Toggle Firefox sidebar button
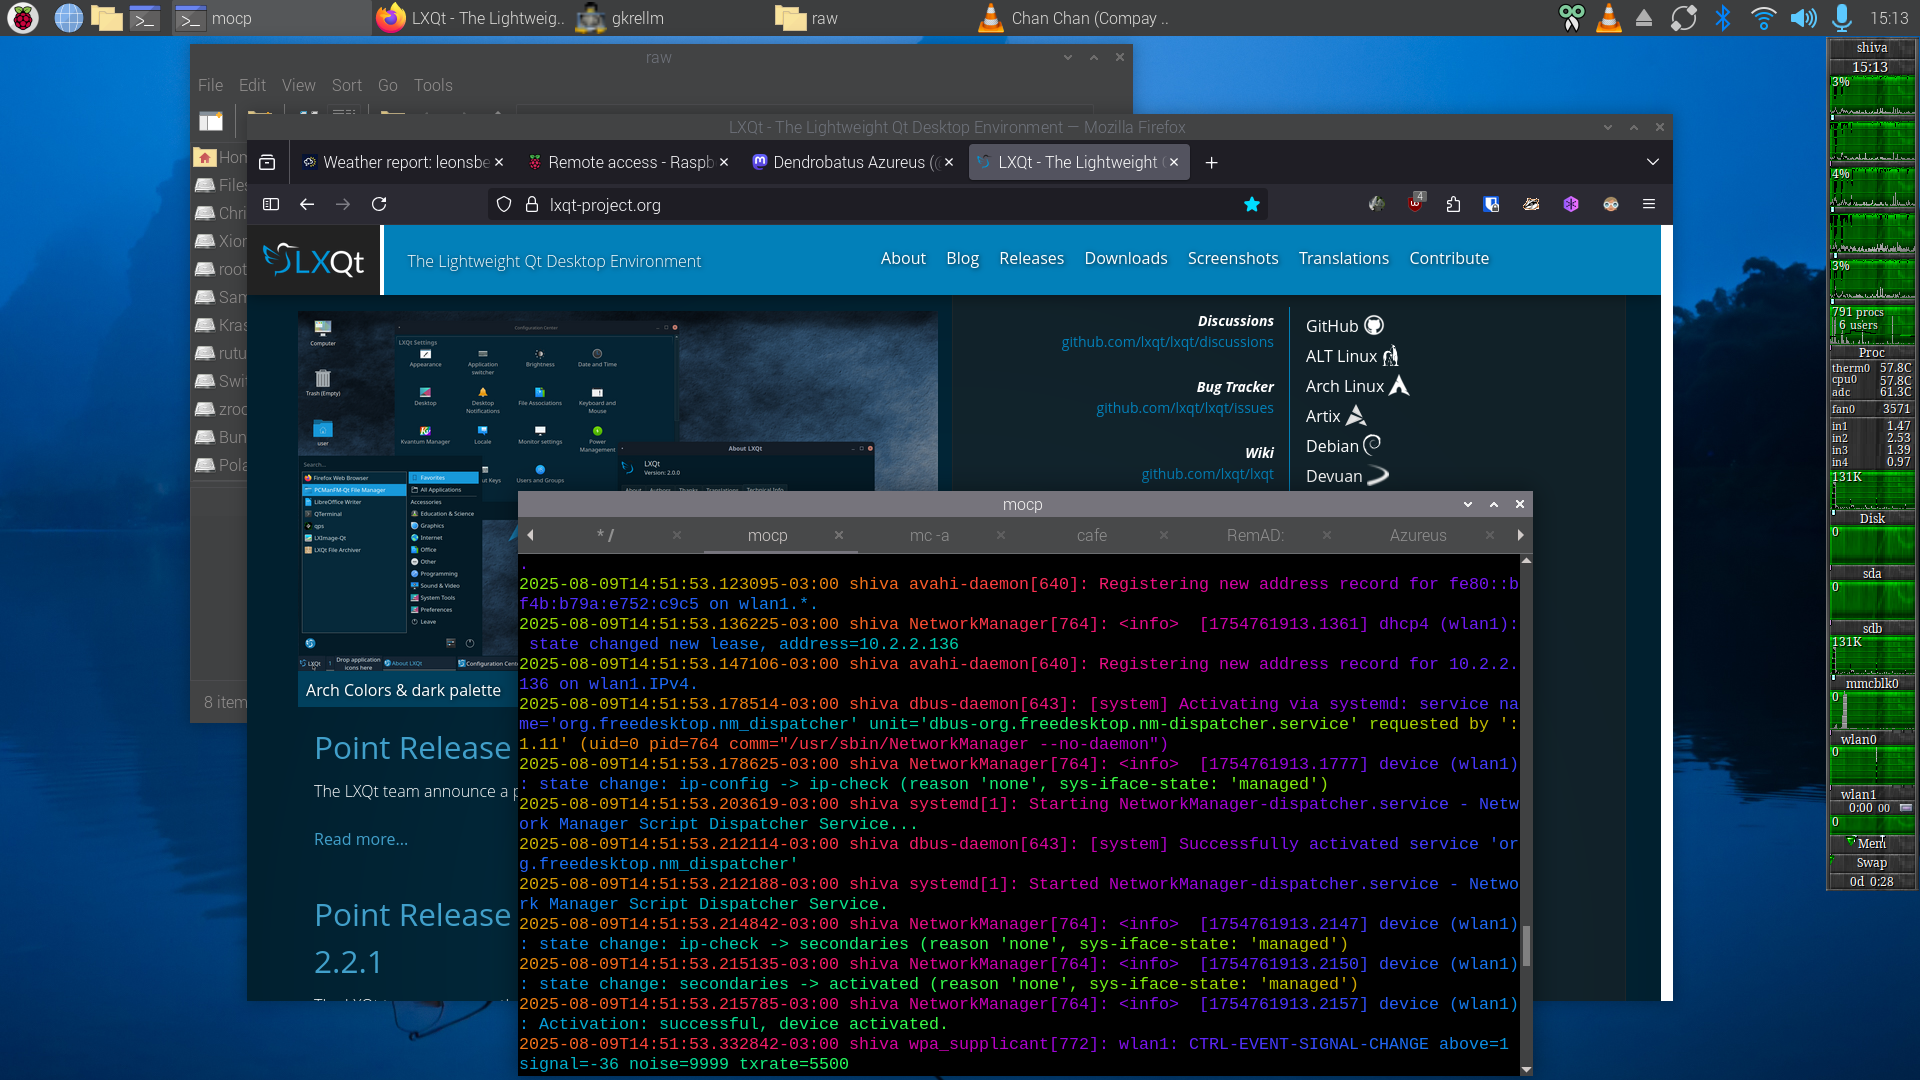This screenshot has width=1920, height=1080. click(x=270, y=204)
